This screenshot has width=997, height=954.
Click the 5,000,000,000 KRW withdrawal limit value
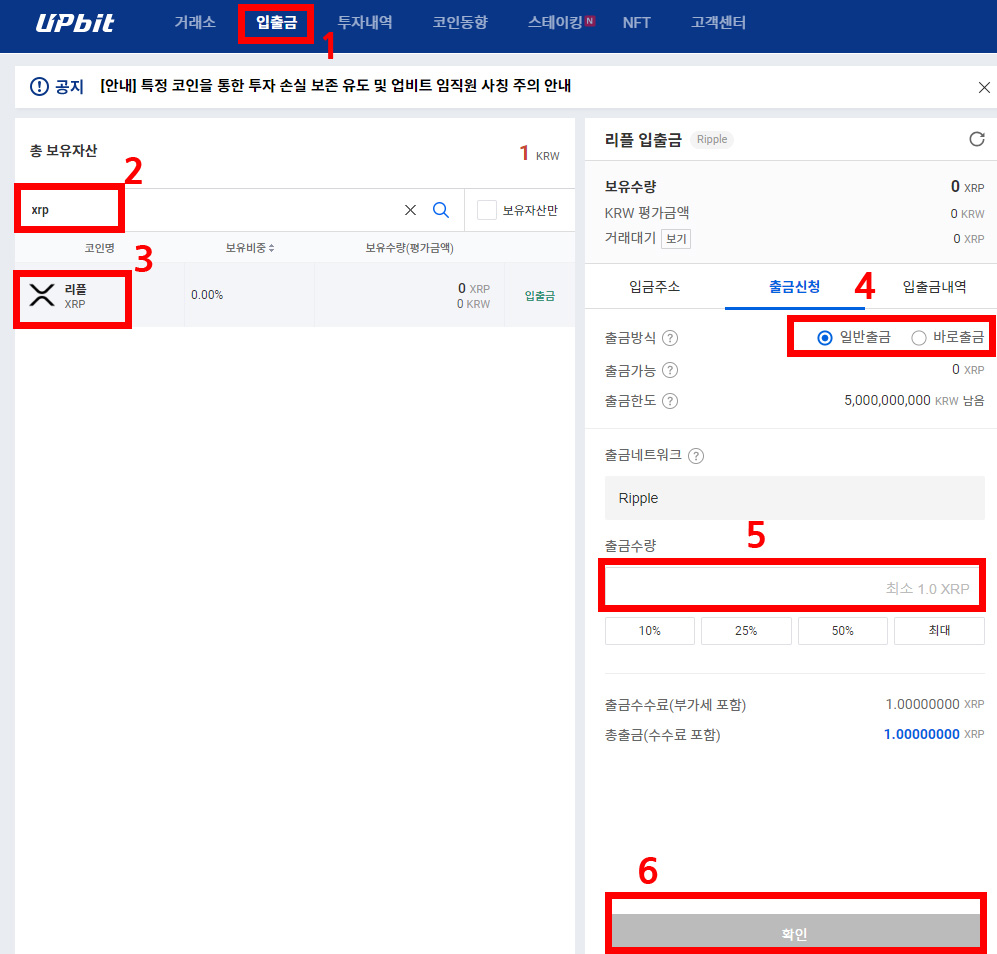[914, 401]
